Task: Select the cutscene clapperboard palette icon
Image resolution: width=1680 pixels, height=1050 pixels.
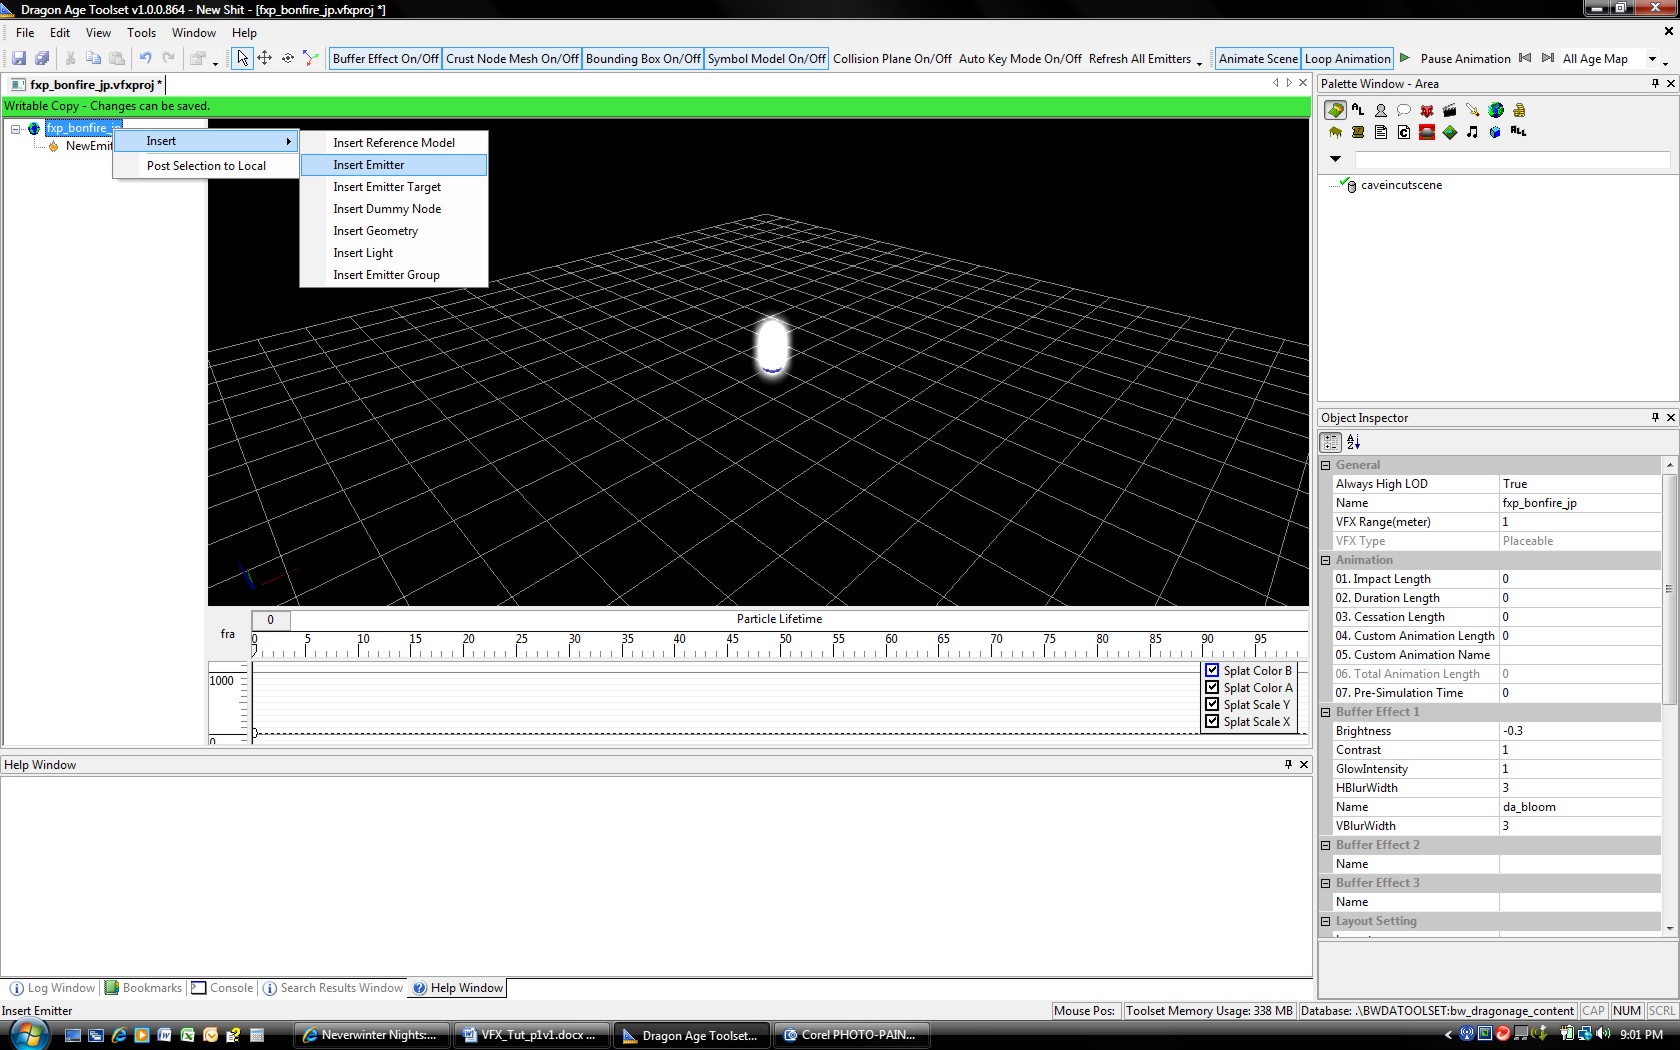Action: pyautogui.click(x=1450, y=110)
